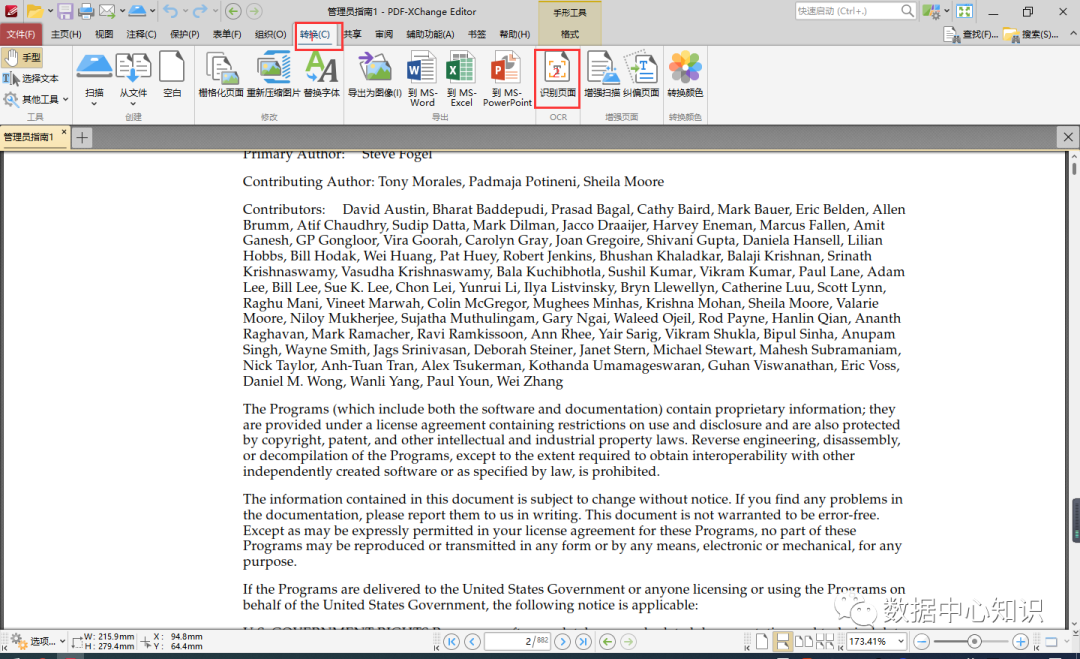
Task: Send the file by email envelope icon
Action: pyautogui.click(x=107, y=11)
